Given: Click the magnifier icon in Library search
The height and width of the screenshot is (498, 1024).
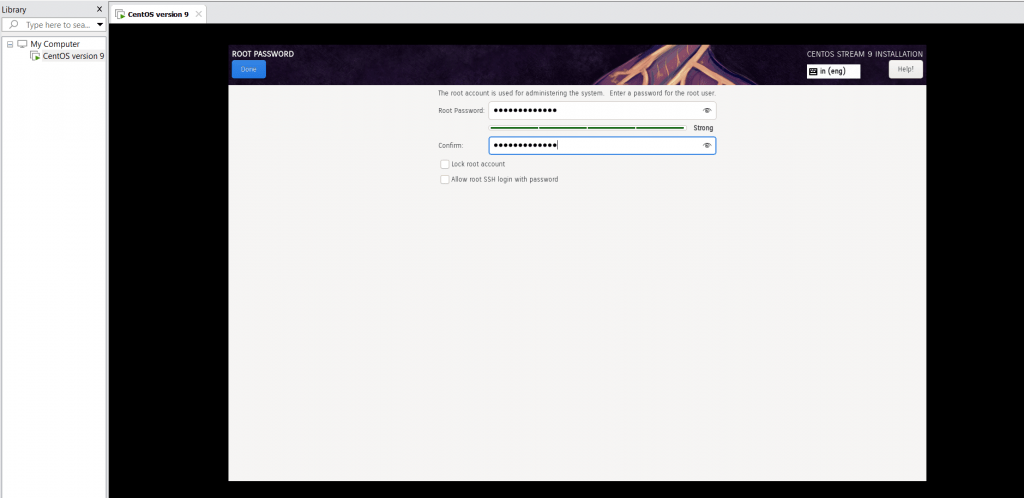Looking at the screenshot, I should pos(14,25).
